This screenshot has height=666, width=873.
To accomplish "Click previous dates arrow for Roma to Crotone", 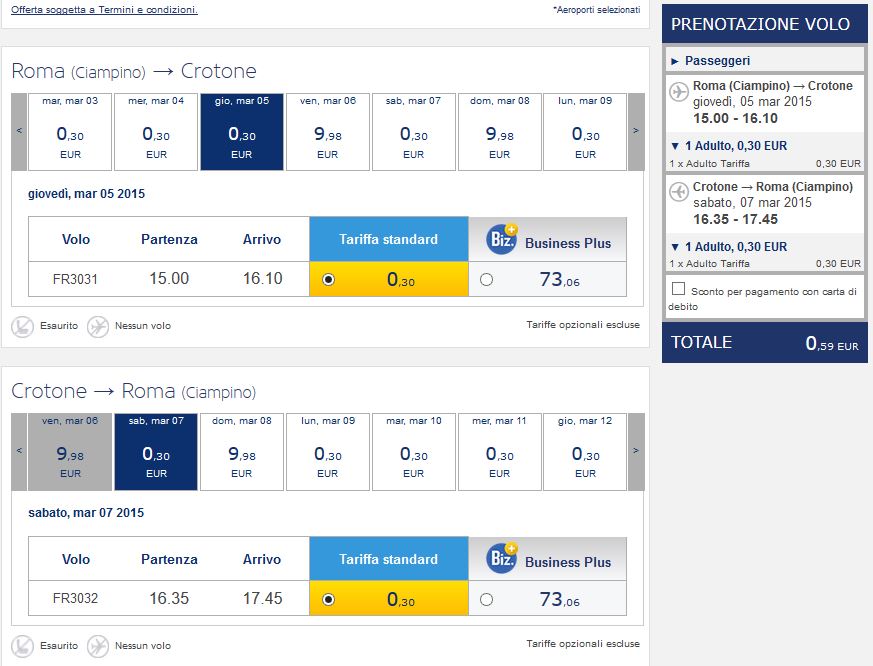I will point(19,131).
